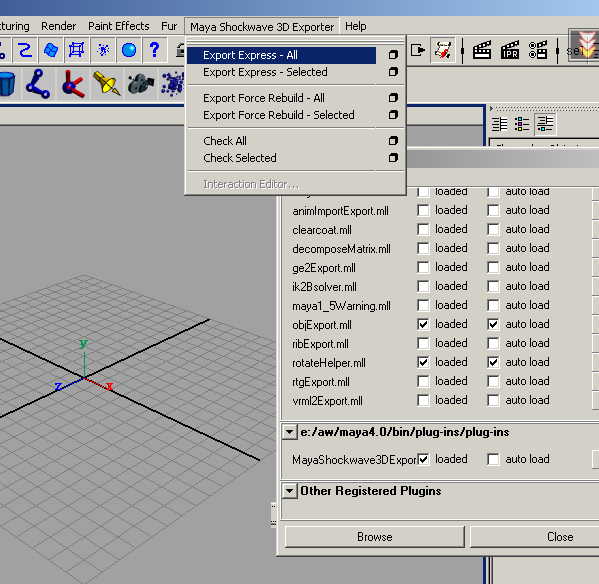
Task: Click the gray camera shelf icon
Action: tap(140, 84)
